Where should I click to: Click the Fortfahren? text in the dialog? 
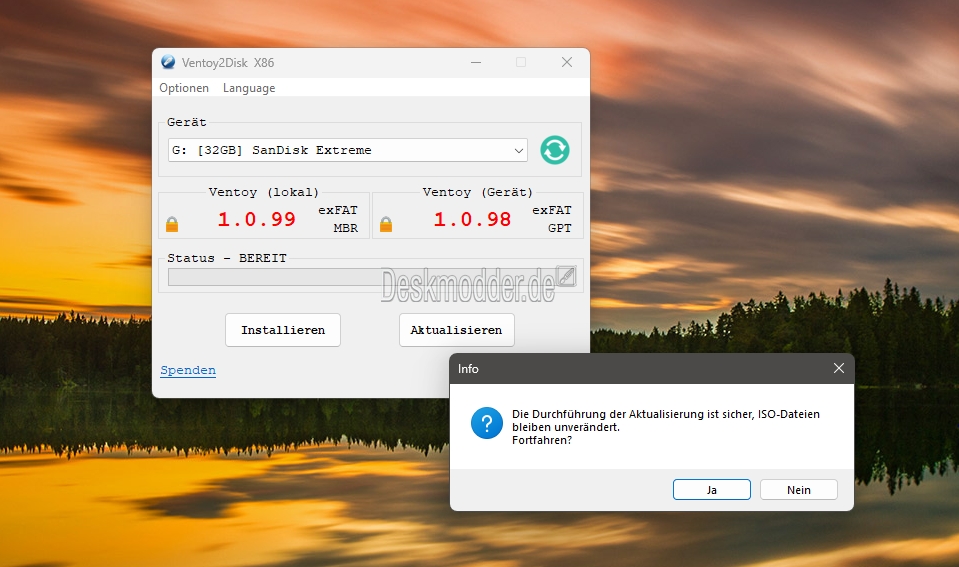pyautogui.click(x=542, y=440)
